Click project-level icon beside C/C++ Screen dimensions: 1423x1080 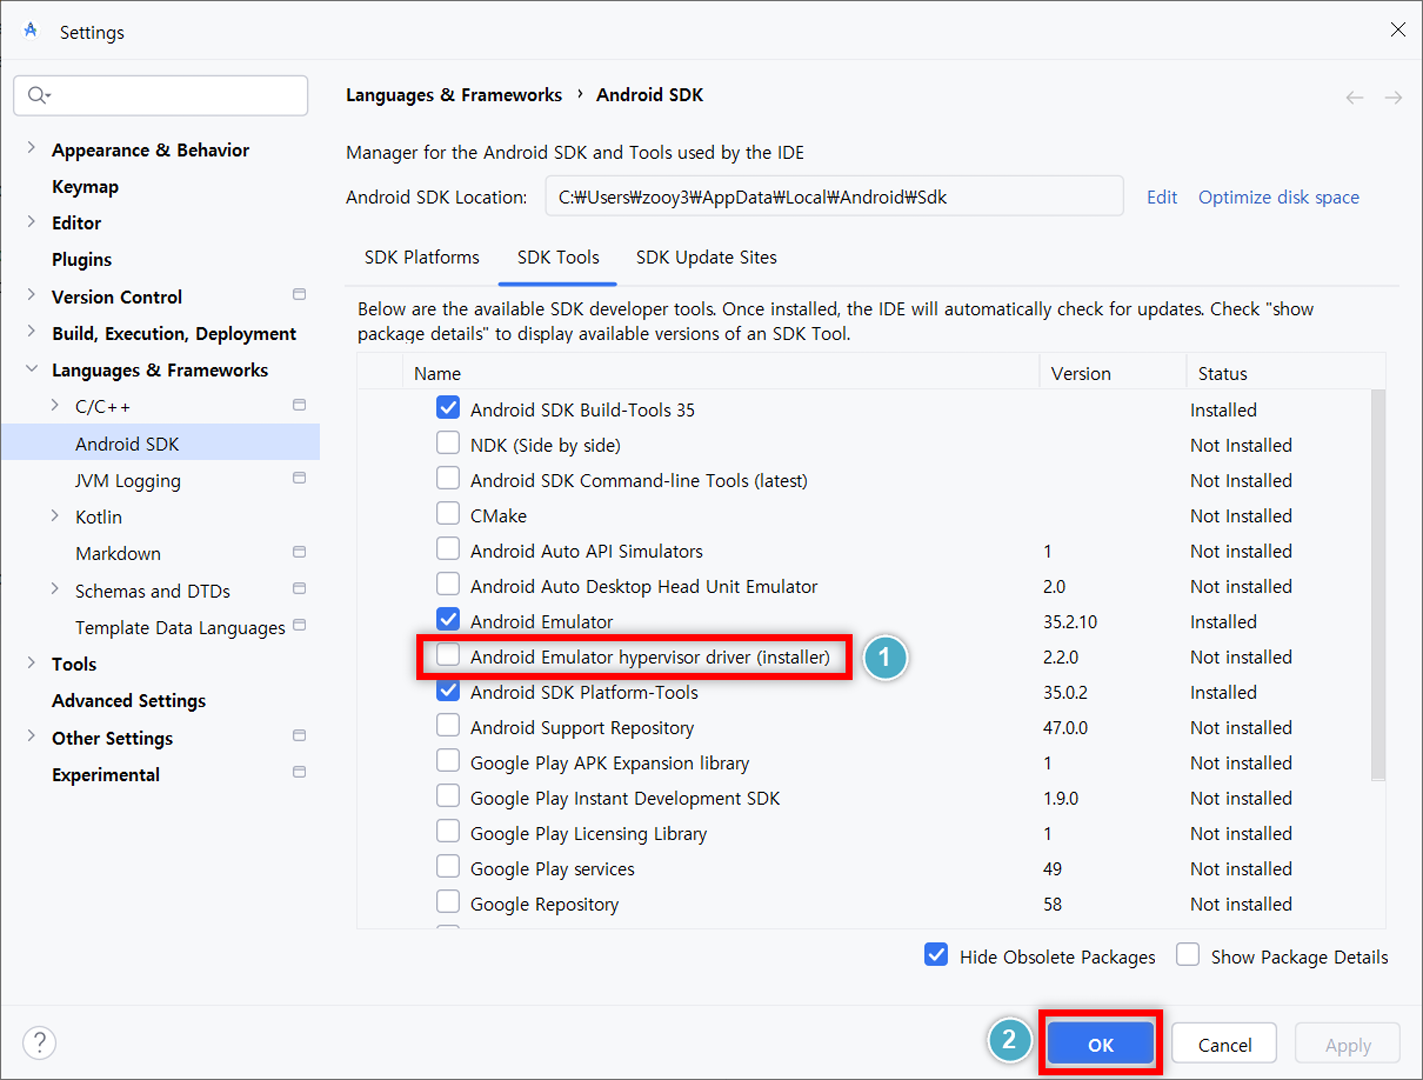point(299,405)
